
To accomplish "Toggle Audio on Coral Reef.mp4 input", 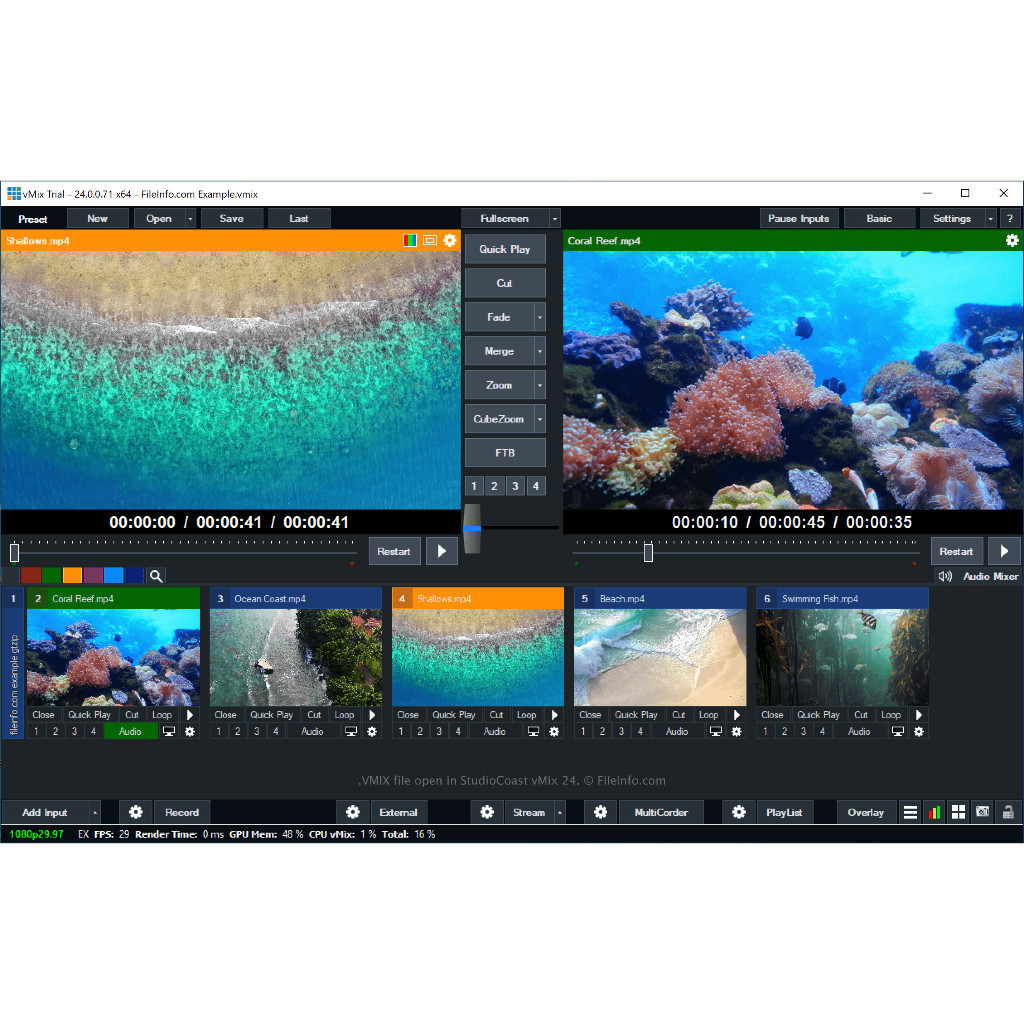I will [130, 732].
